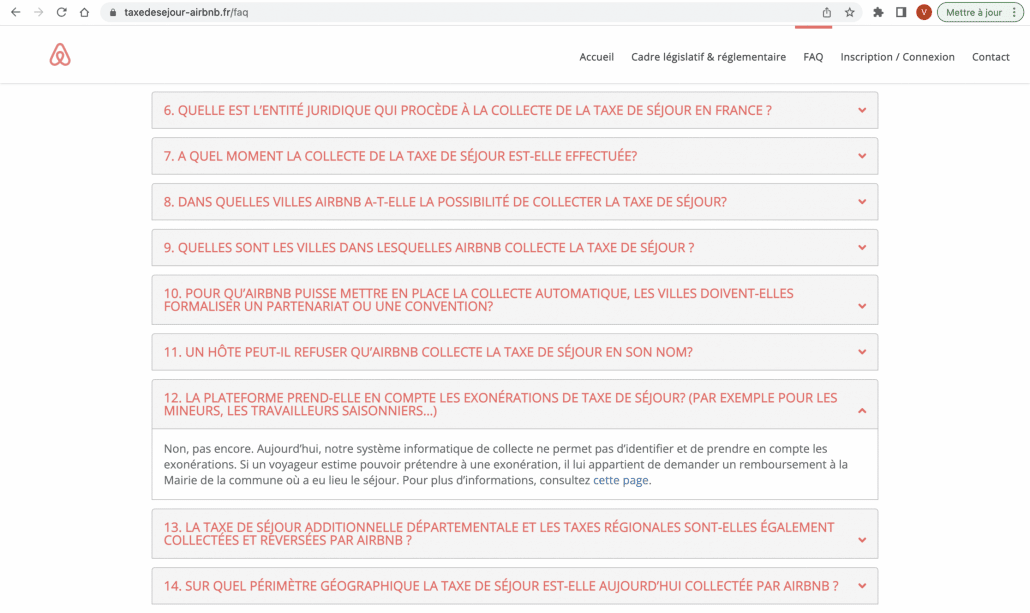
Task: Reload the page with the refresh icon
Action: (x=61, y=12)
